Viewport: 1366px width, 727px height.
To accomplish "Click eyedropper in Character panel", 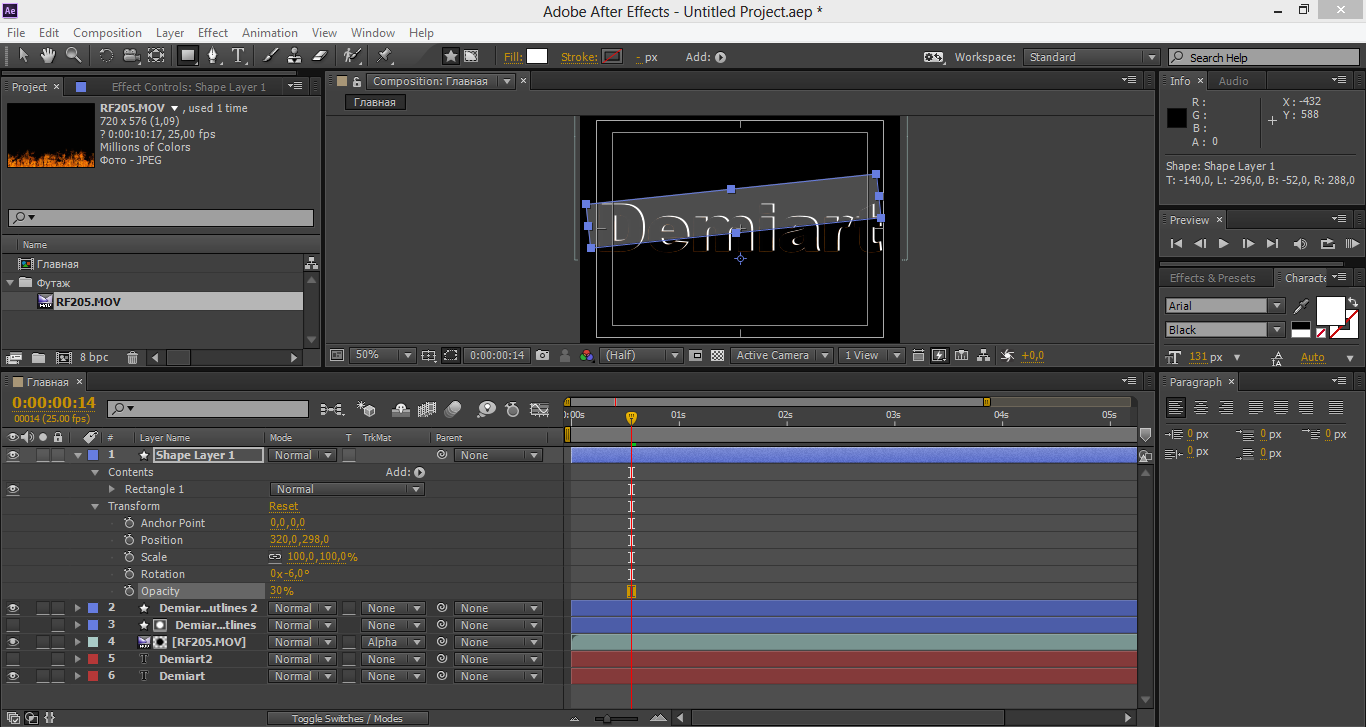I will click(1301, 306).
